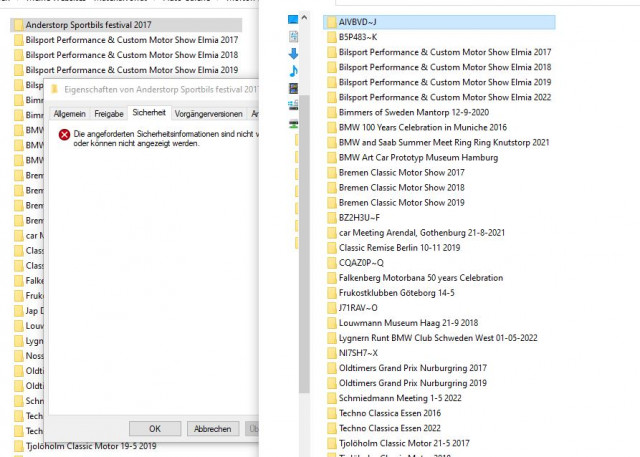Click folder icon of Tjolöholm Classic Motor 19-5 2019
Image resolution: width=640 pixels, height=457 pixels.
pos(18,446)
